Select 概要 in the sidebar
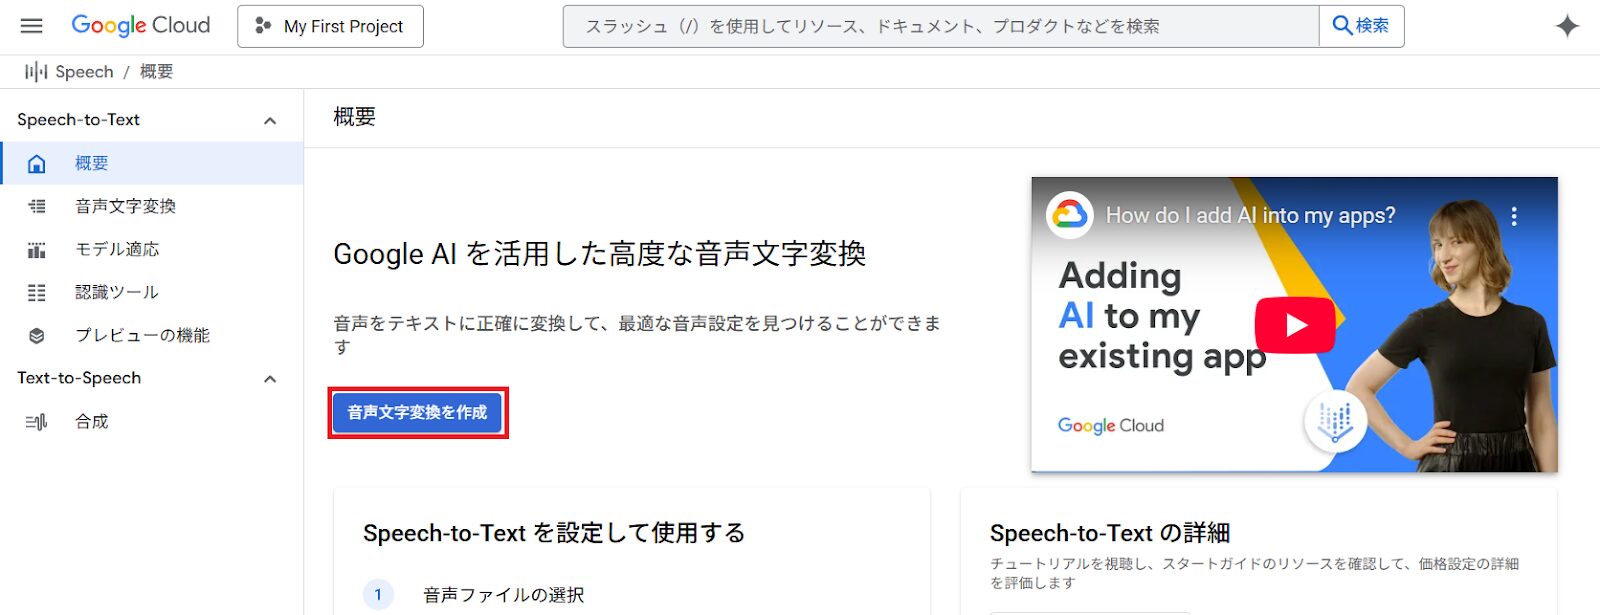The image size is (1600, 615). (x=152, y=163)
